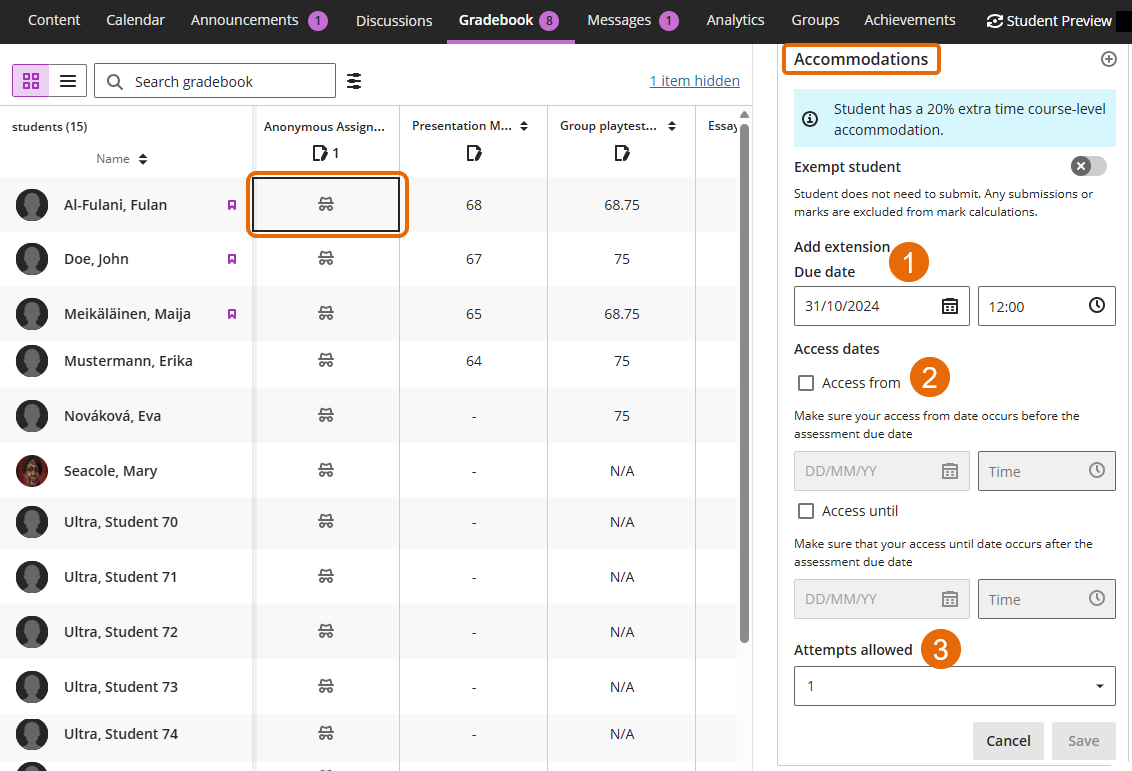
Task: Select Al-Fulani's Anonymous Assignment cell
Action: pyautogui.click(x=326, y=205)
